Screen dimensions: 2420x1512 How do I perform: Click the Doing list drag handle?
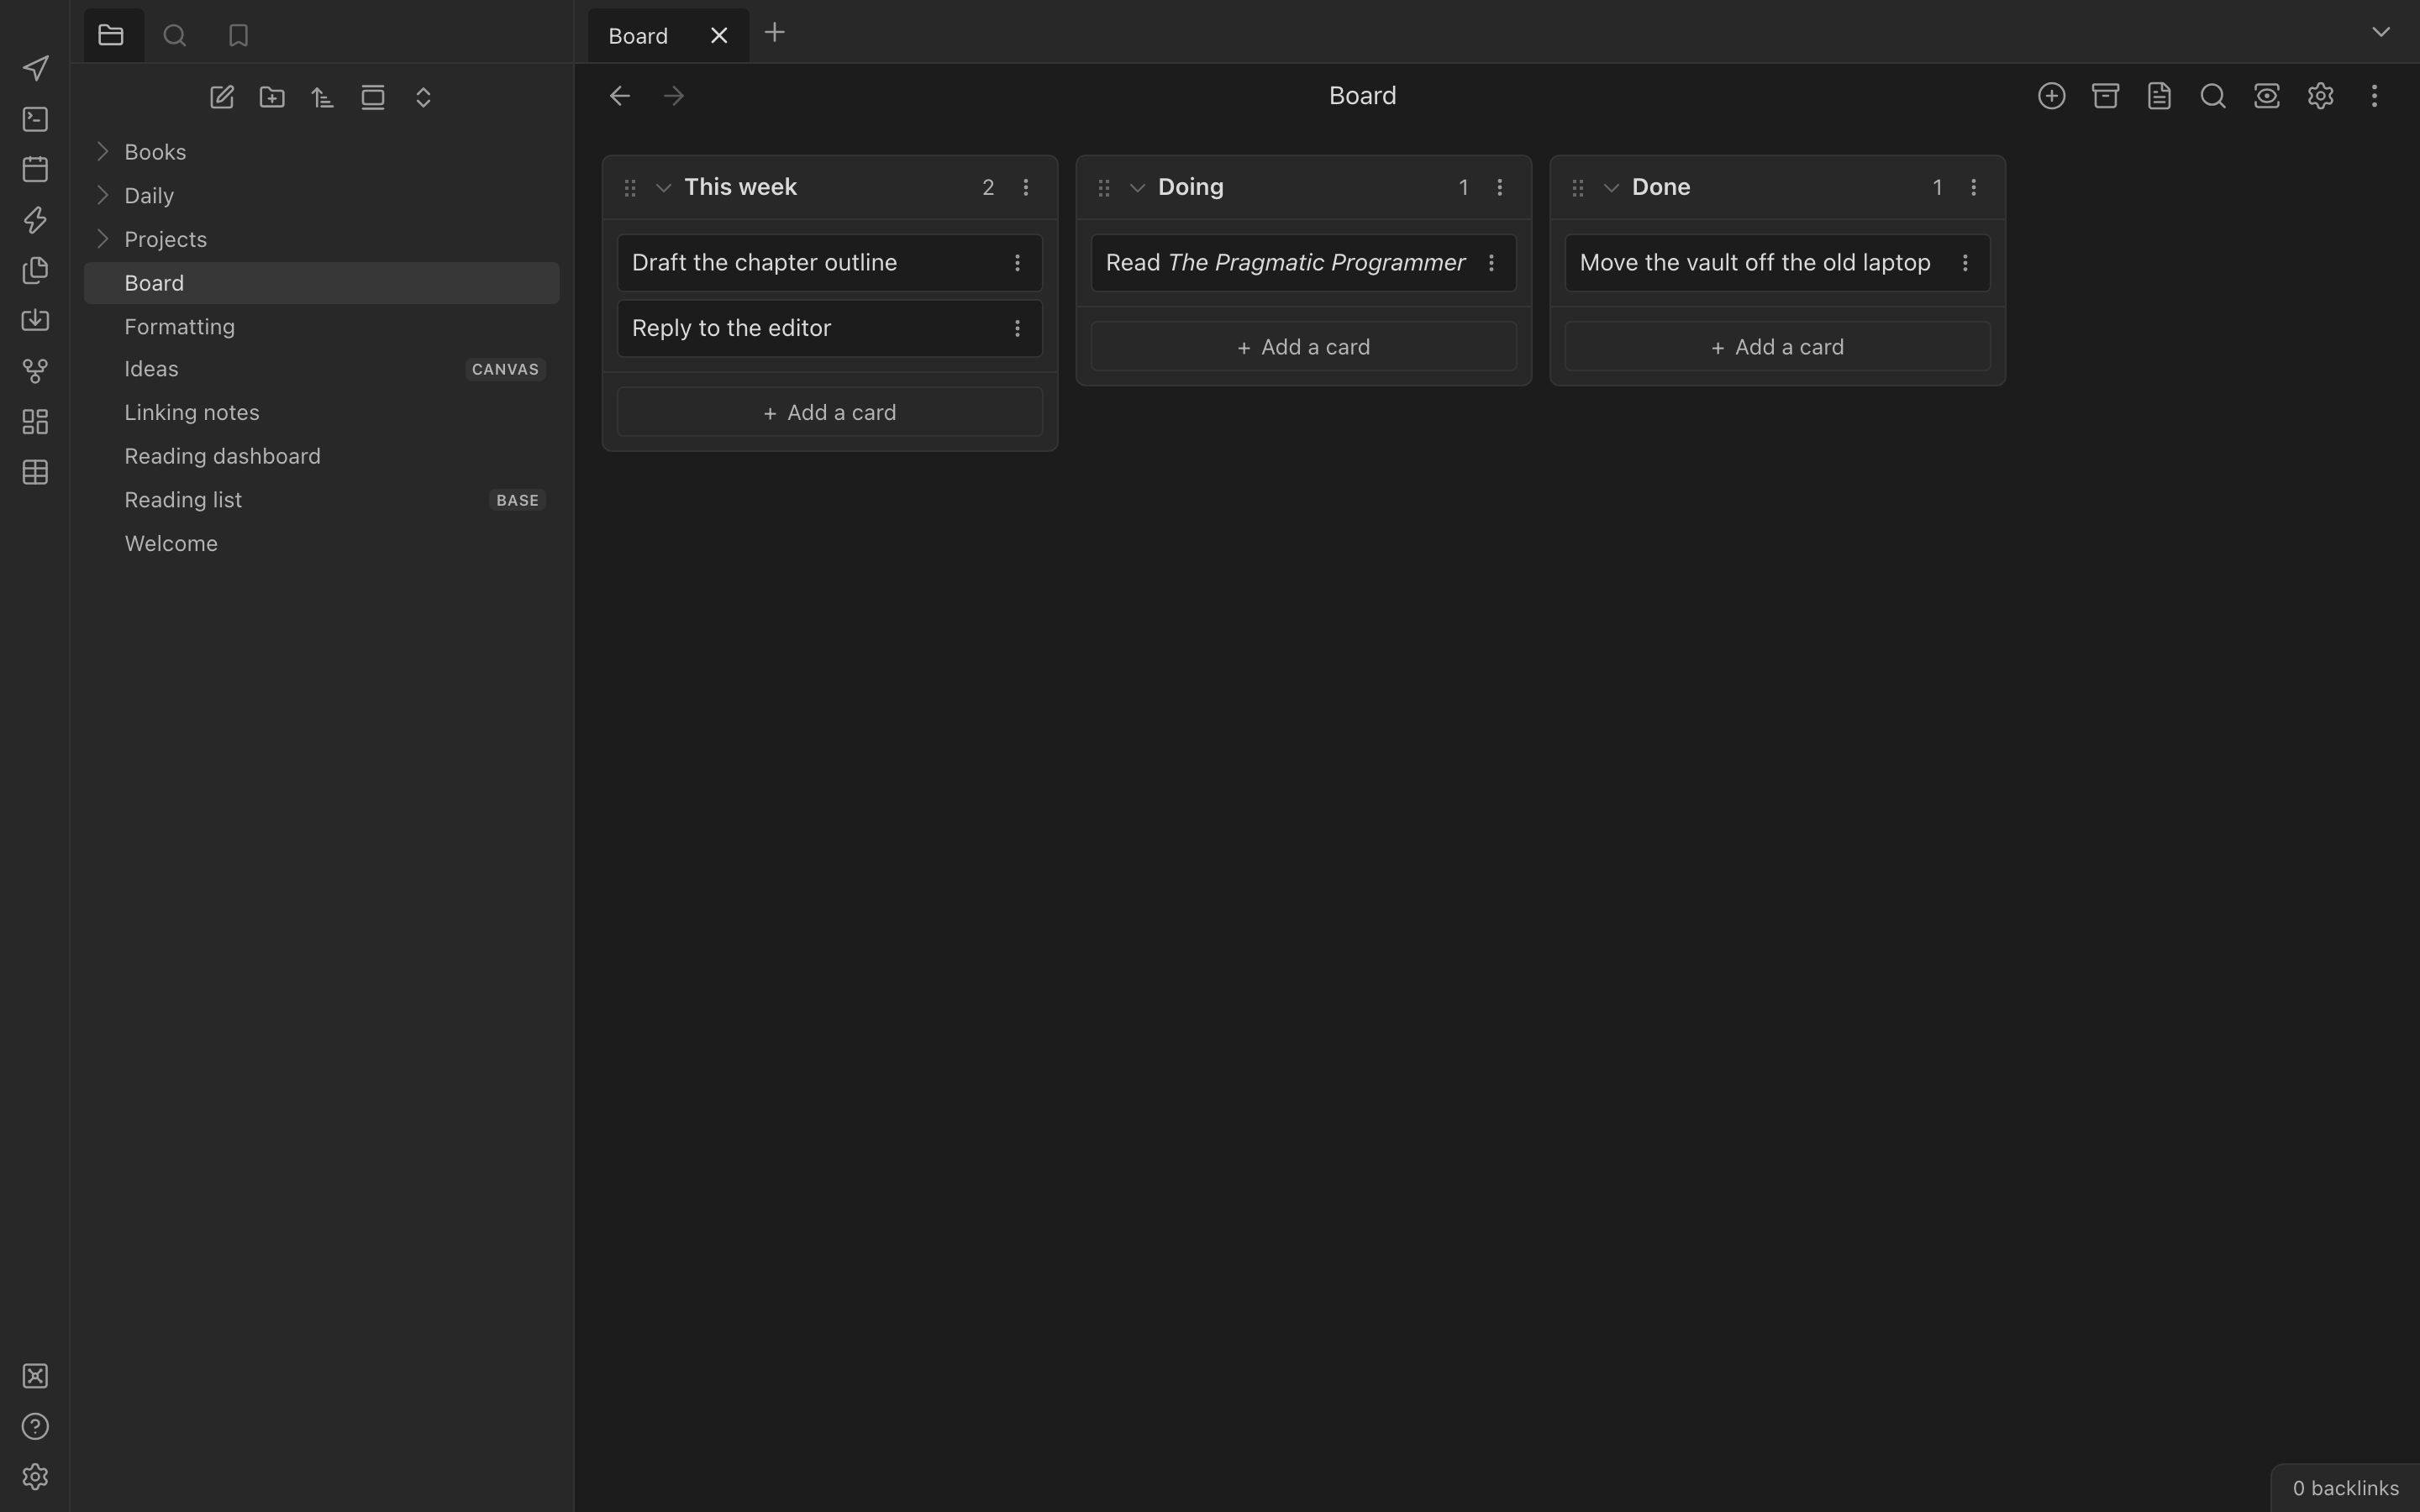pos(1104,188)
